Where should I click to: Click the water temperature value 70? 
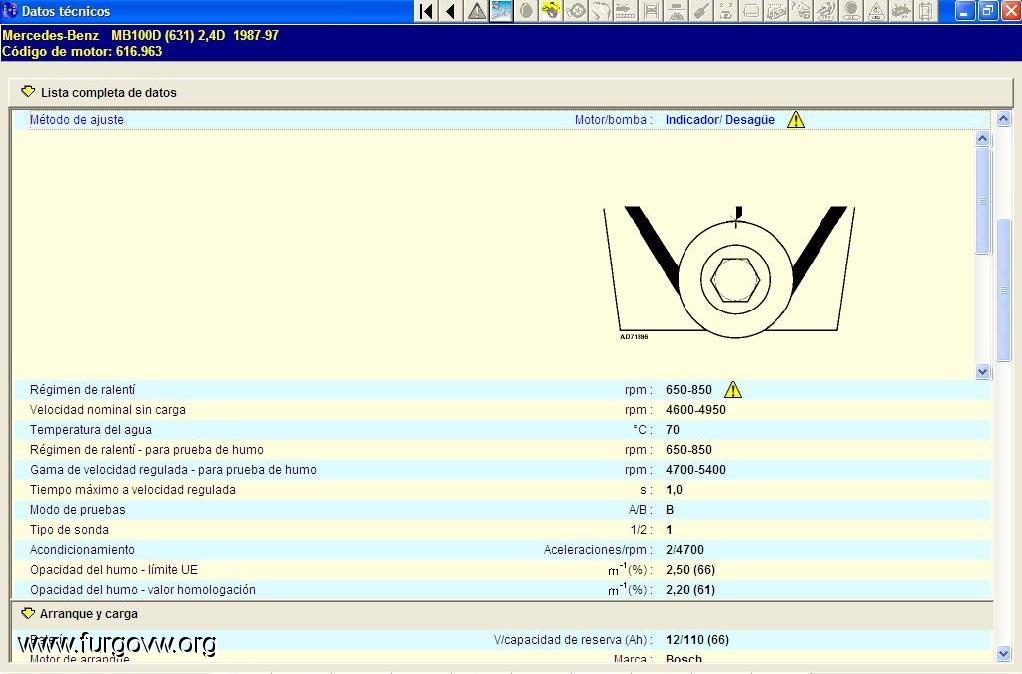tap(673, 430)
